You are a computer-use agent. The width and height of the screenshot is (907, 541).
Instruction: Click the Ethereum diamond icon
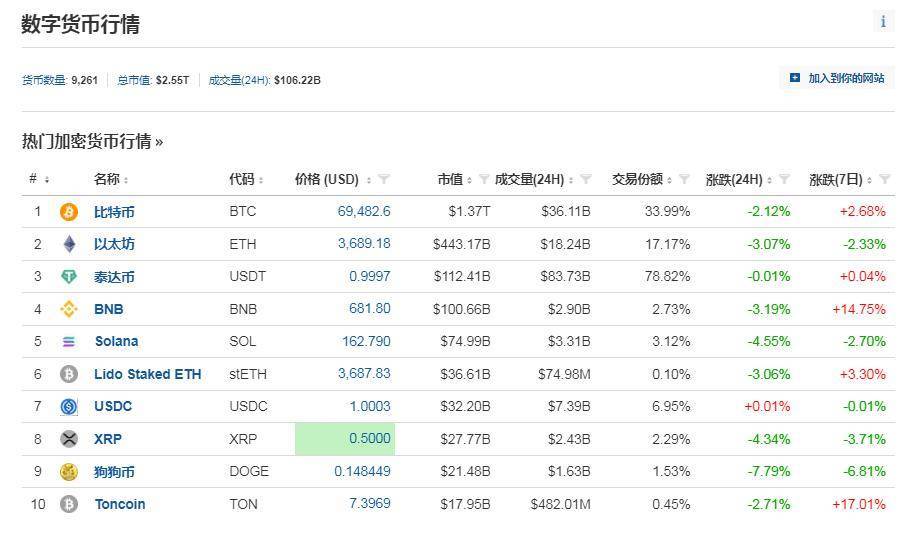point(69,244)
